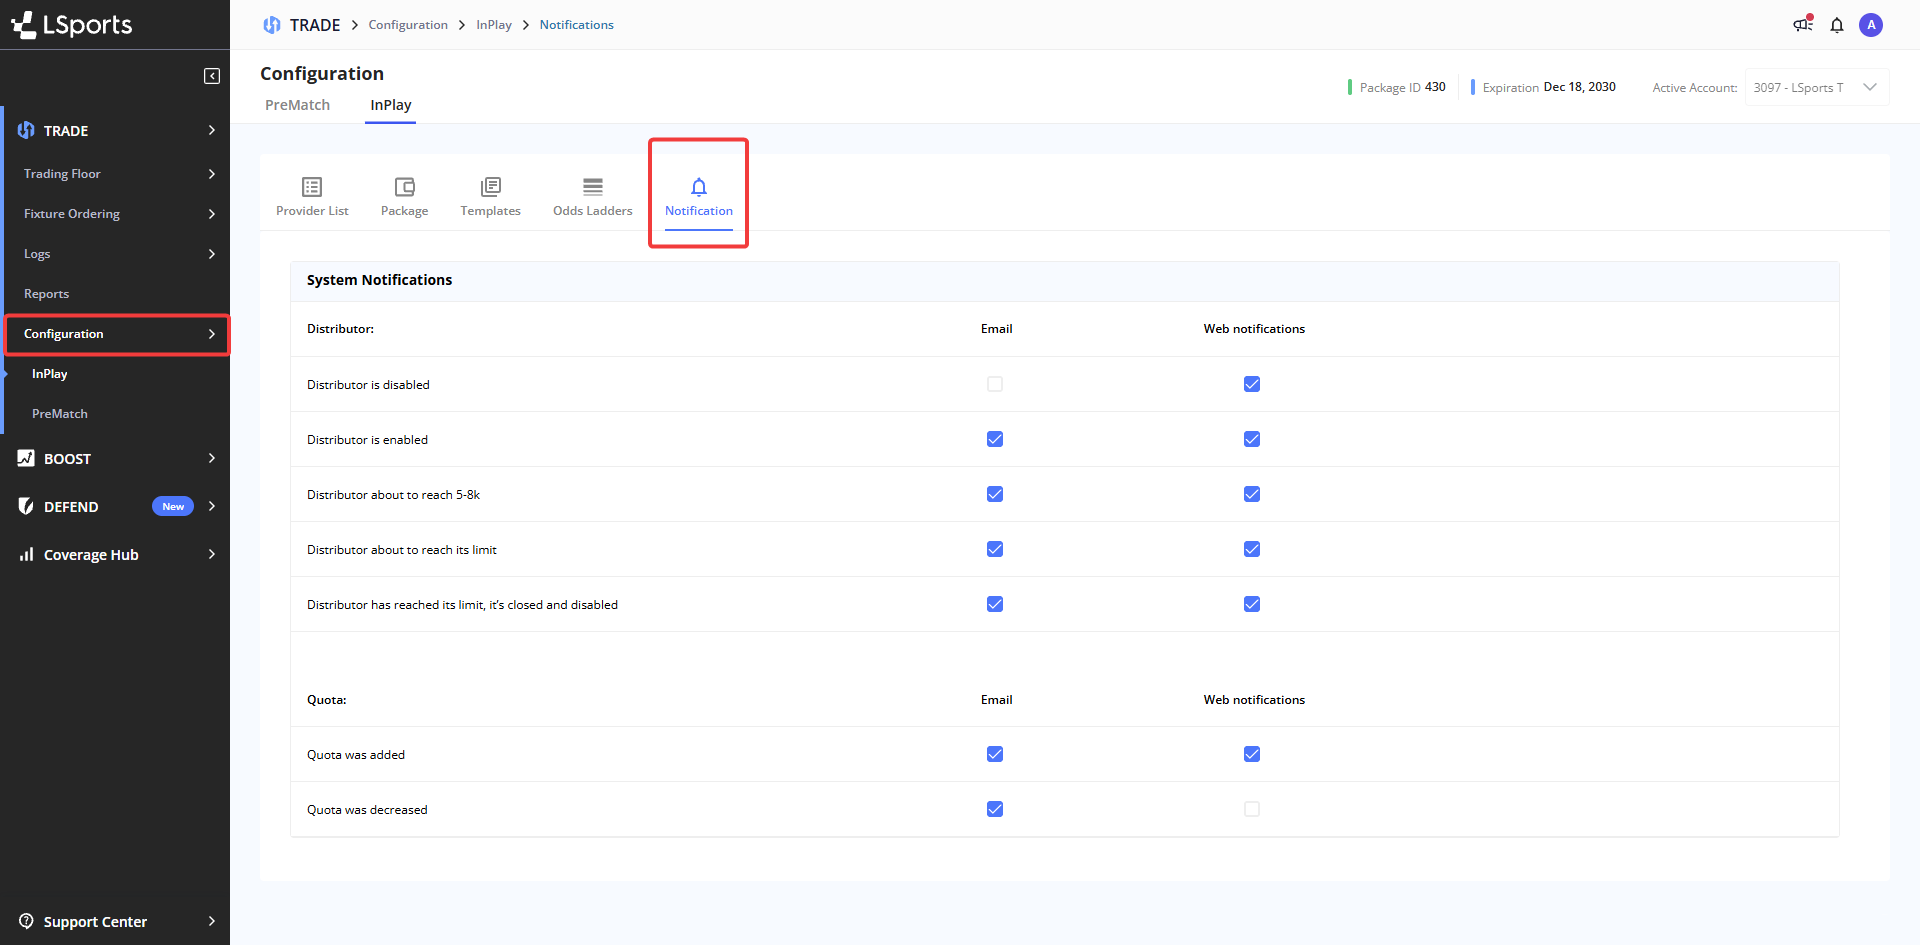Image resolution: width=1920 pixels, height=945 pixels.
Task: Open the Provider List icon tab
Action: point(312,188)
